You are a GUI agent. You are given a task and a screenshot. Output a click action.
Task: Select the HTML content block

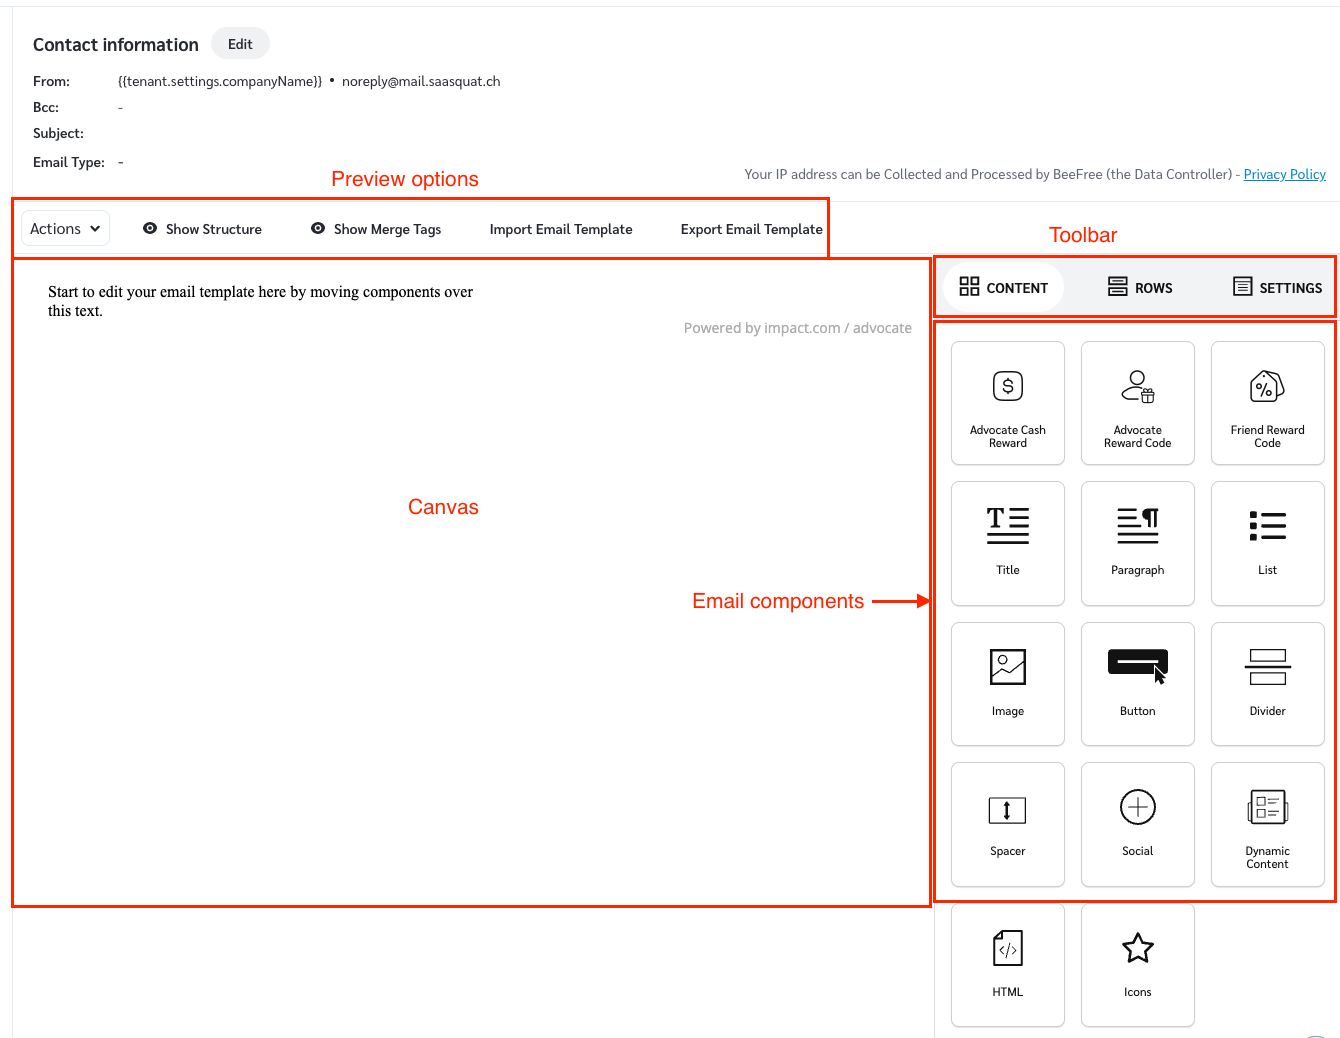coord(1007,965)
